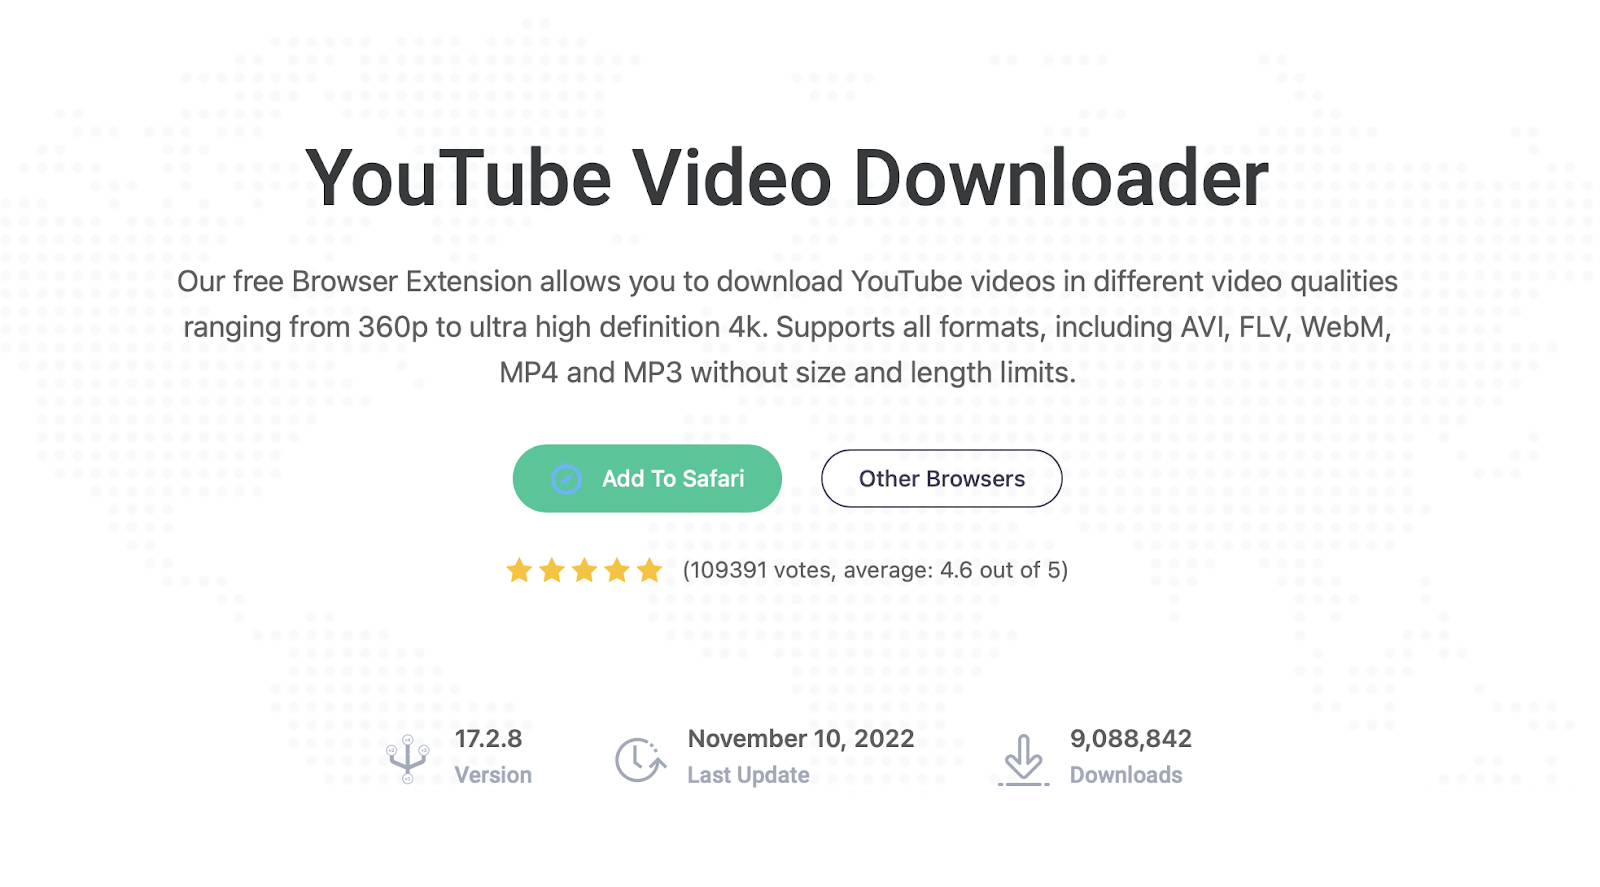Select the fourth rating star

617,570
